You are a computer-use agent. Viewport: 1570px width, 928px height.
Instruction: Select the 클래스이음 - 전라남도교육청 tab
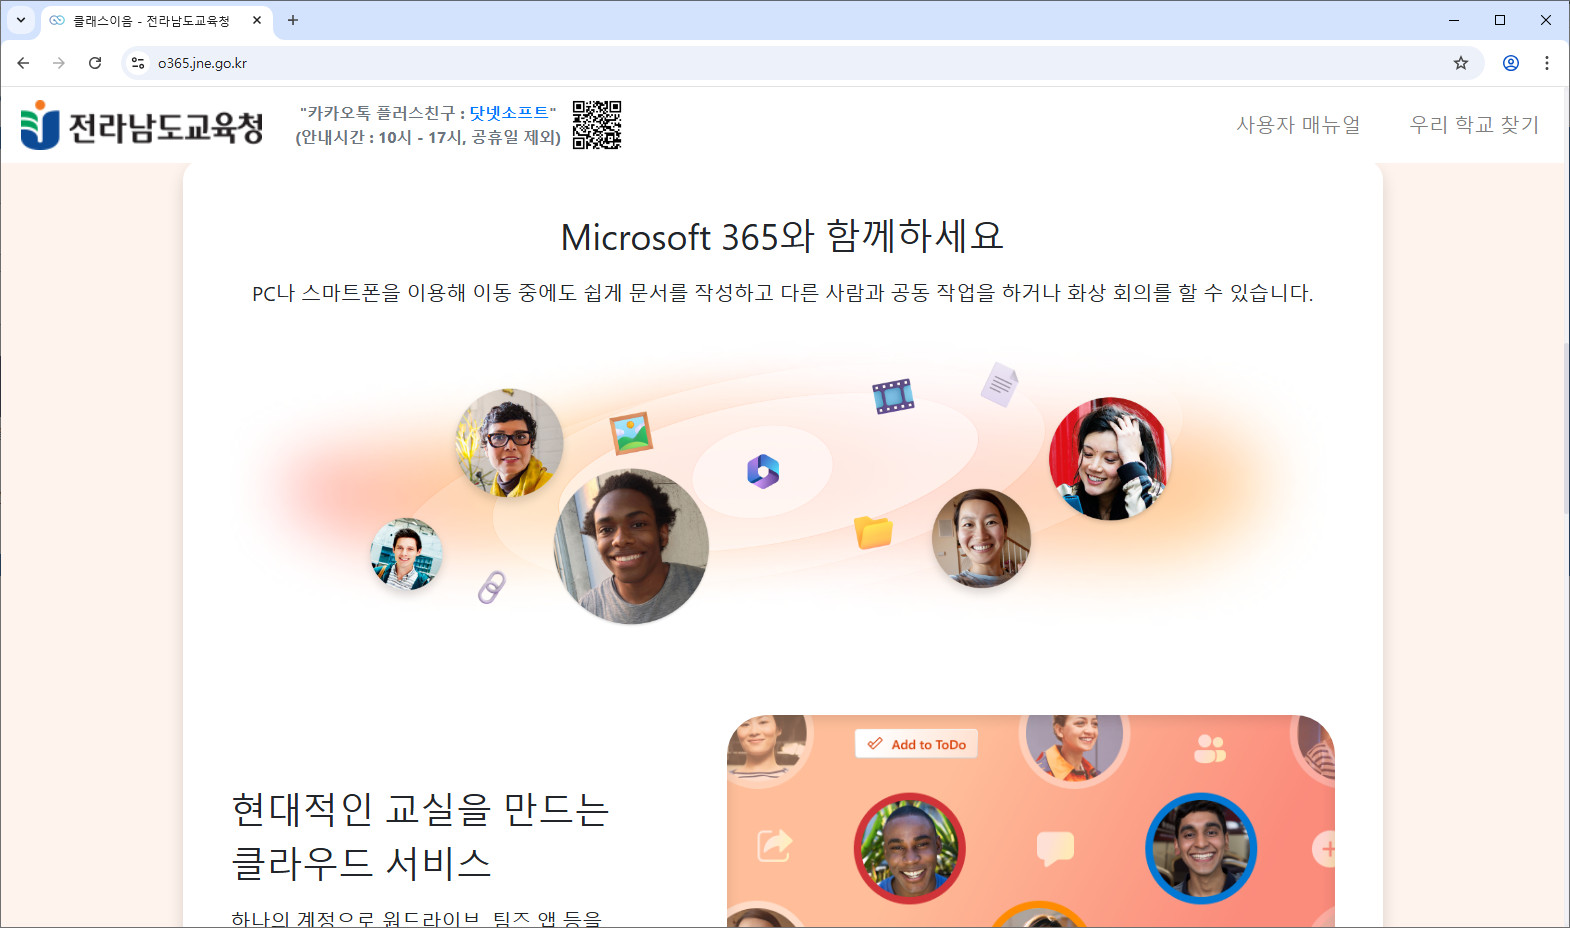point(157,20)
